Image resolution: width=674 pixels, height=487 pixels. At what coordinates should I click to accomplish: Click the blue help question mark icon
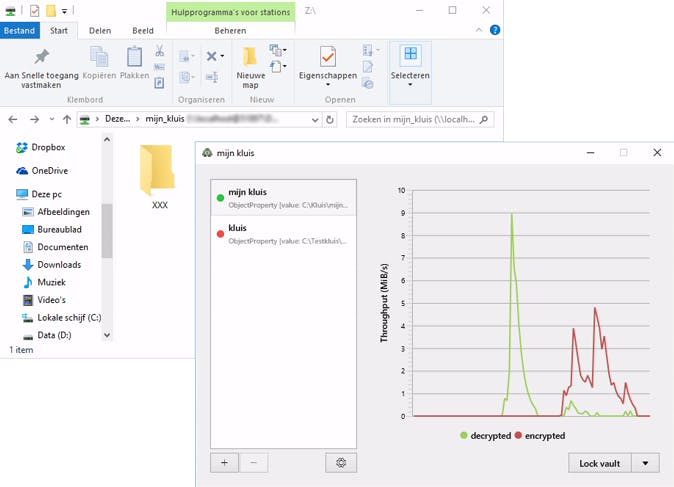[495, 30]
